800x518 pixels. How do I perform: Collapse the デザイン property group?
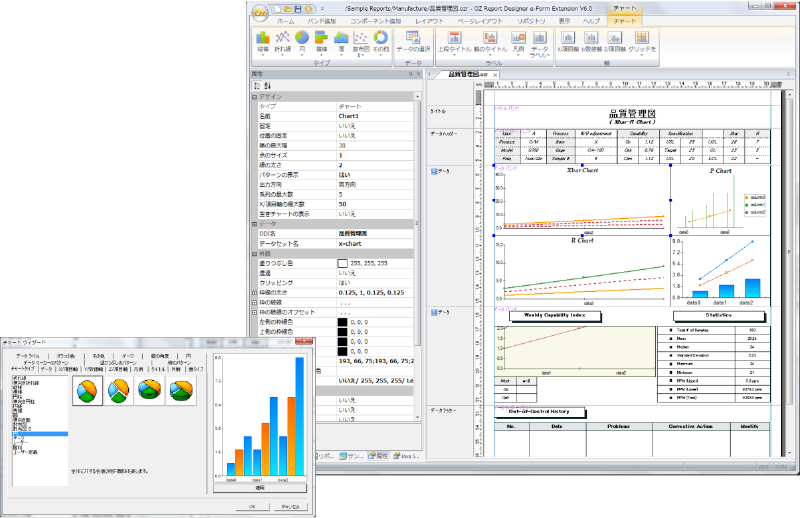255,96
